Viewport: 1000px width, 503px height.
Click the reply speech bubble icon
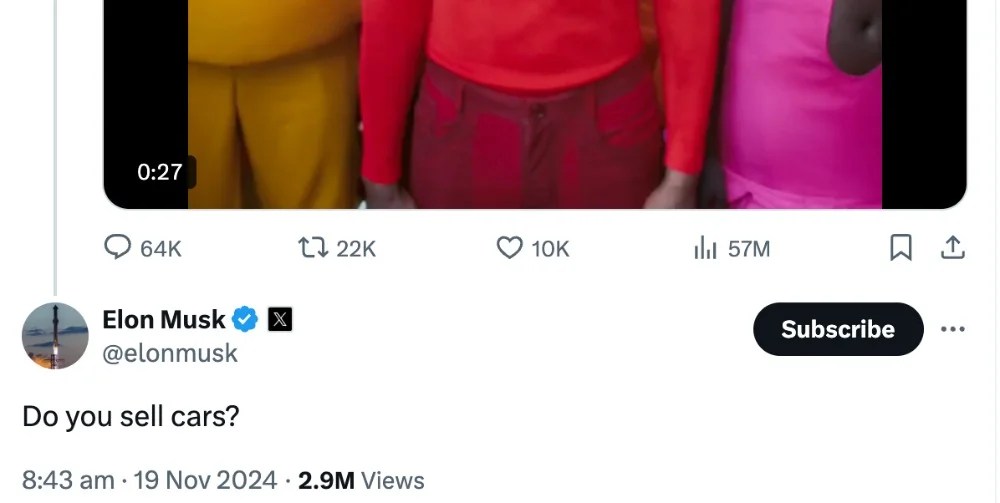tap(117, 247)
